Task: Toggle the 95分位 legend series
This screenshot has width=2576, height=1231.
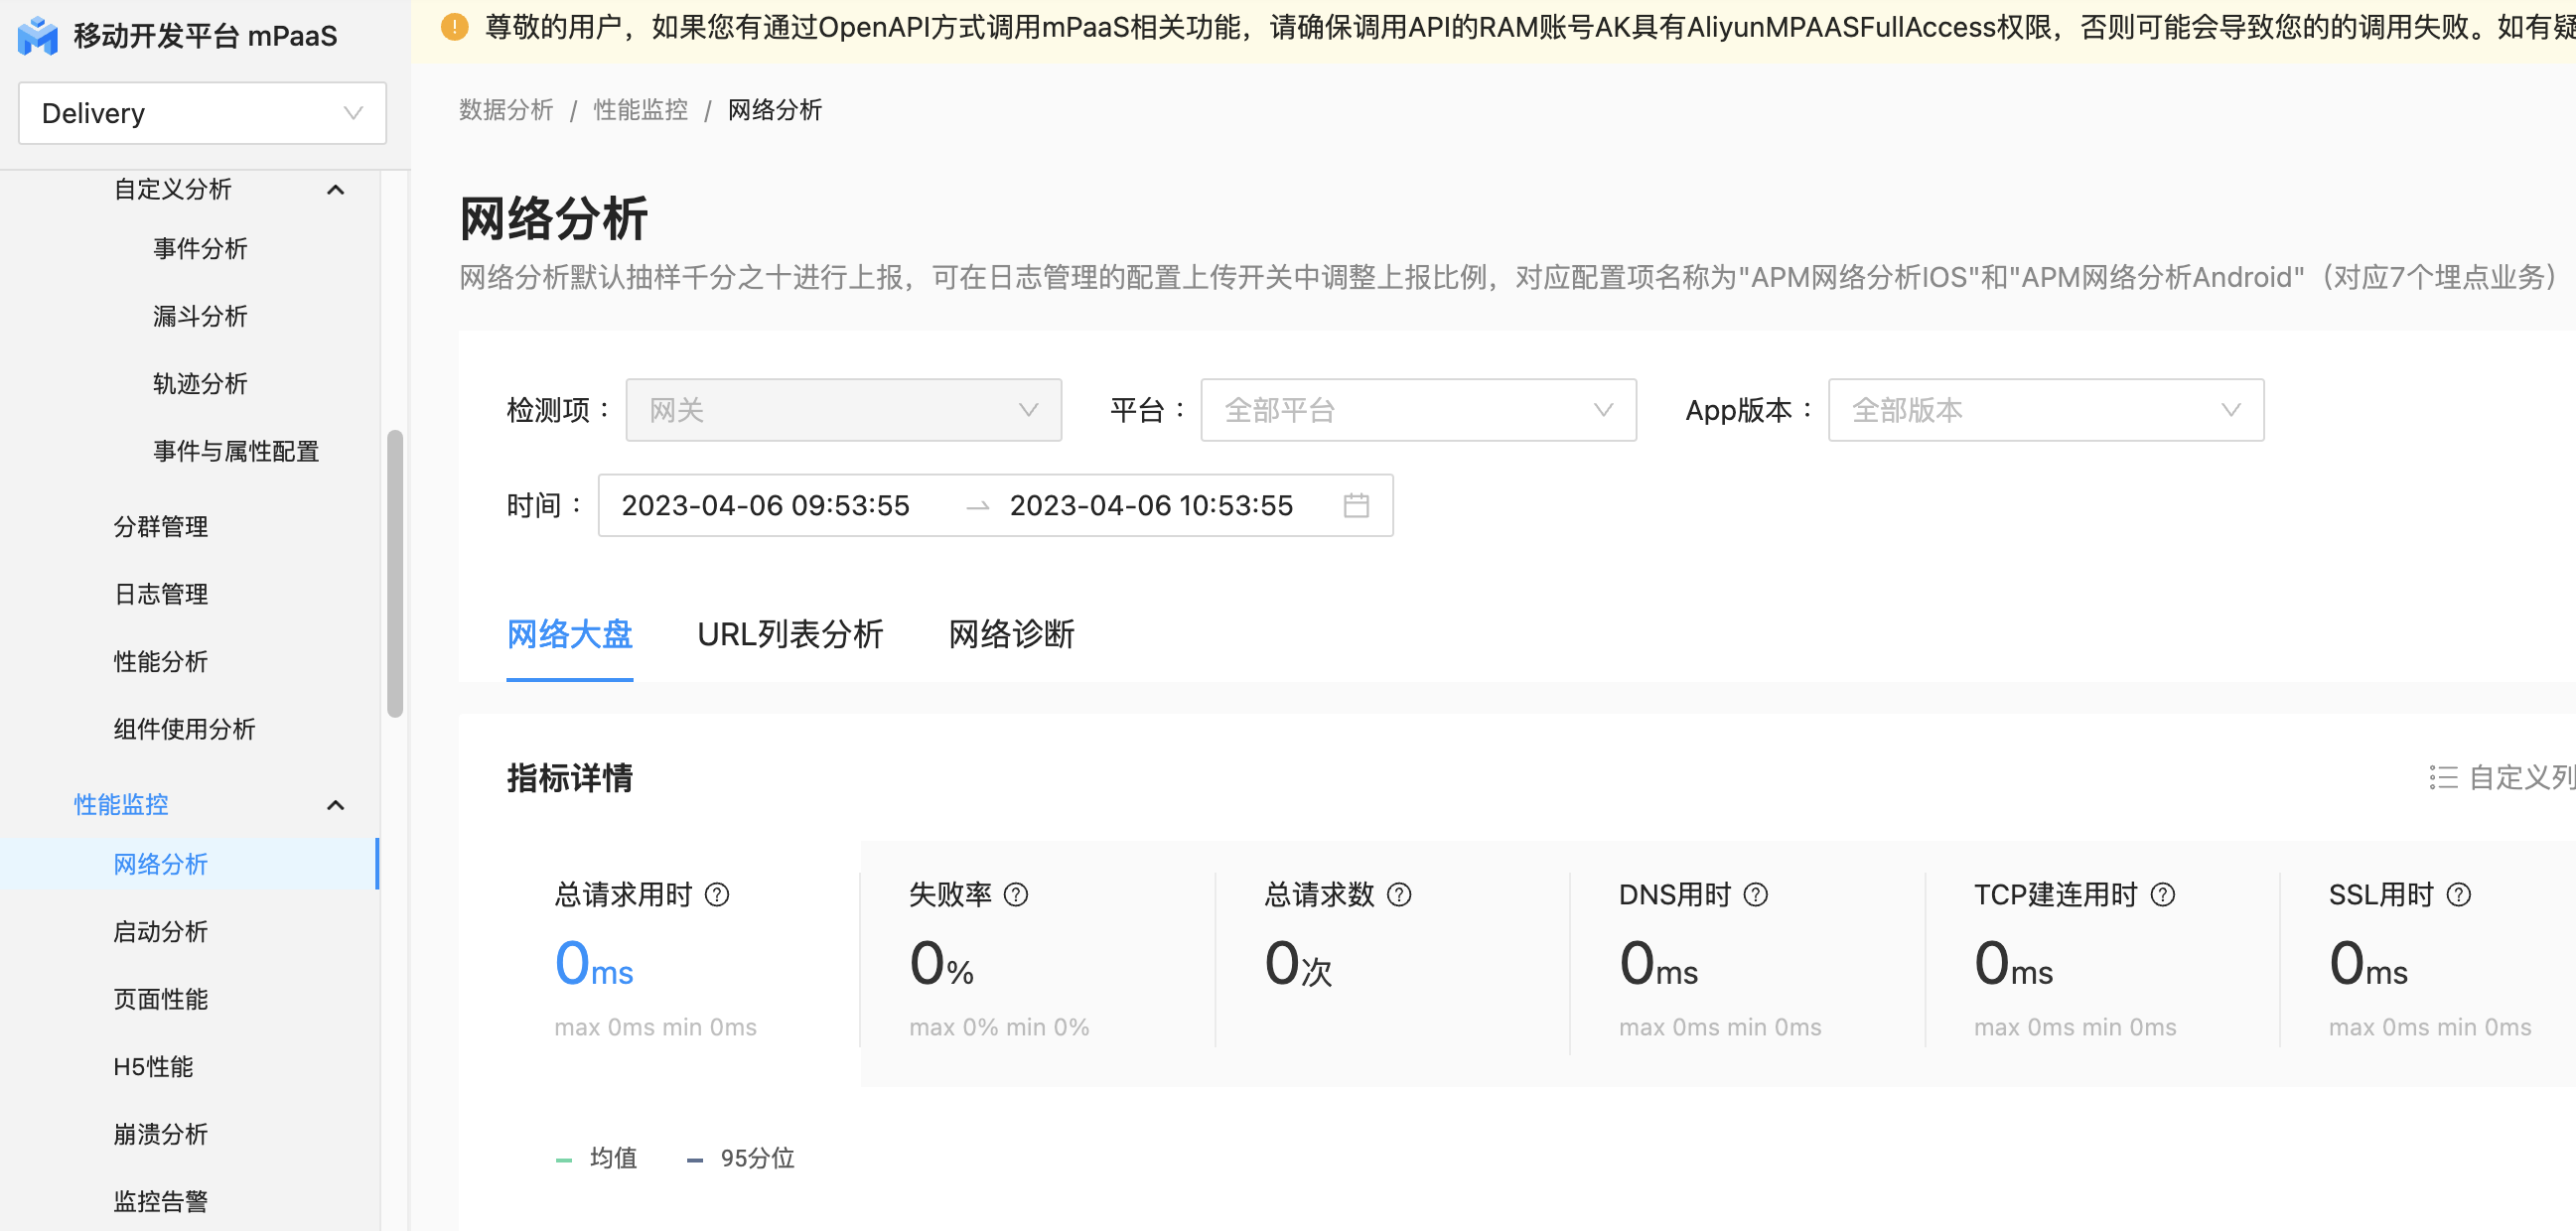Action: click(741, 1158)
